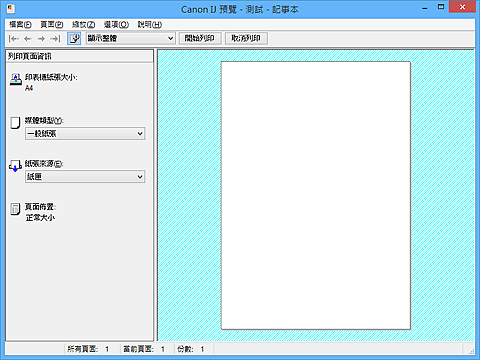
Task: Click the window resize grip corner
Action: pos(471,351)
